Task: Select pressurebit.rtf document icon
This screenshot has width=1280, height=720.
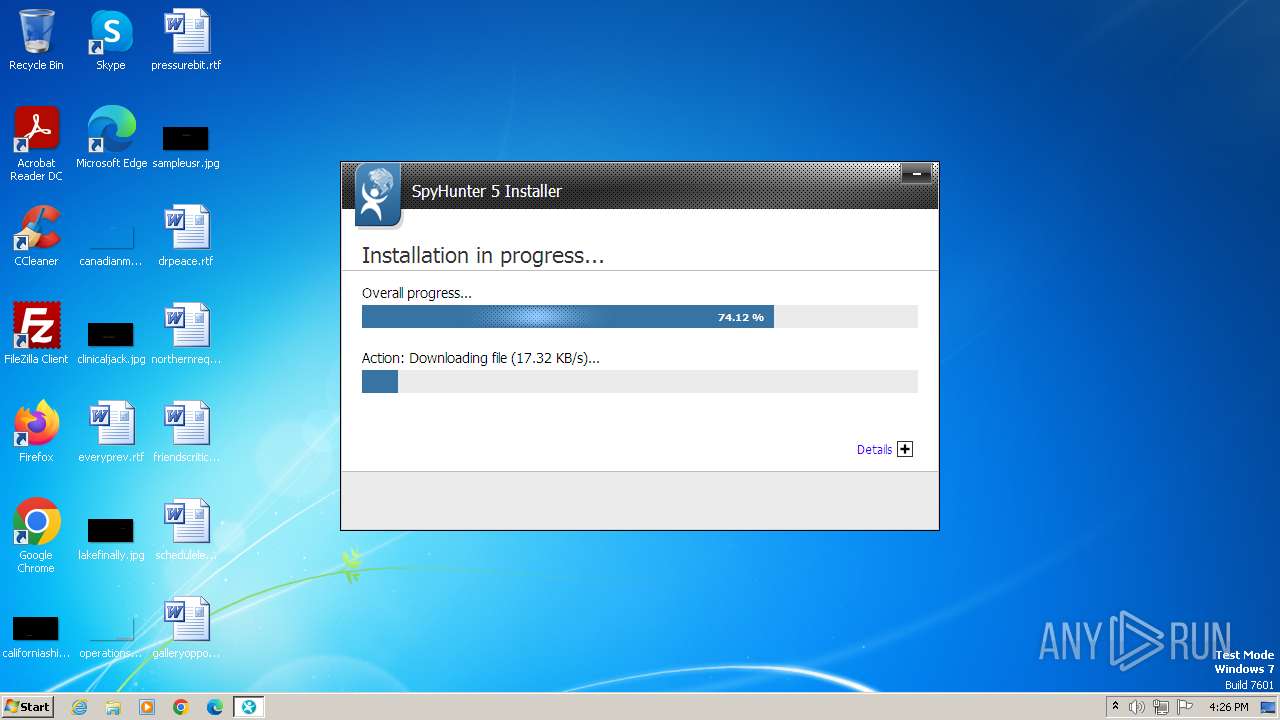Action: [x=186, y=41]
